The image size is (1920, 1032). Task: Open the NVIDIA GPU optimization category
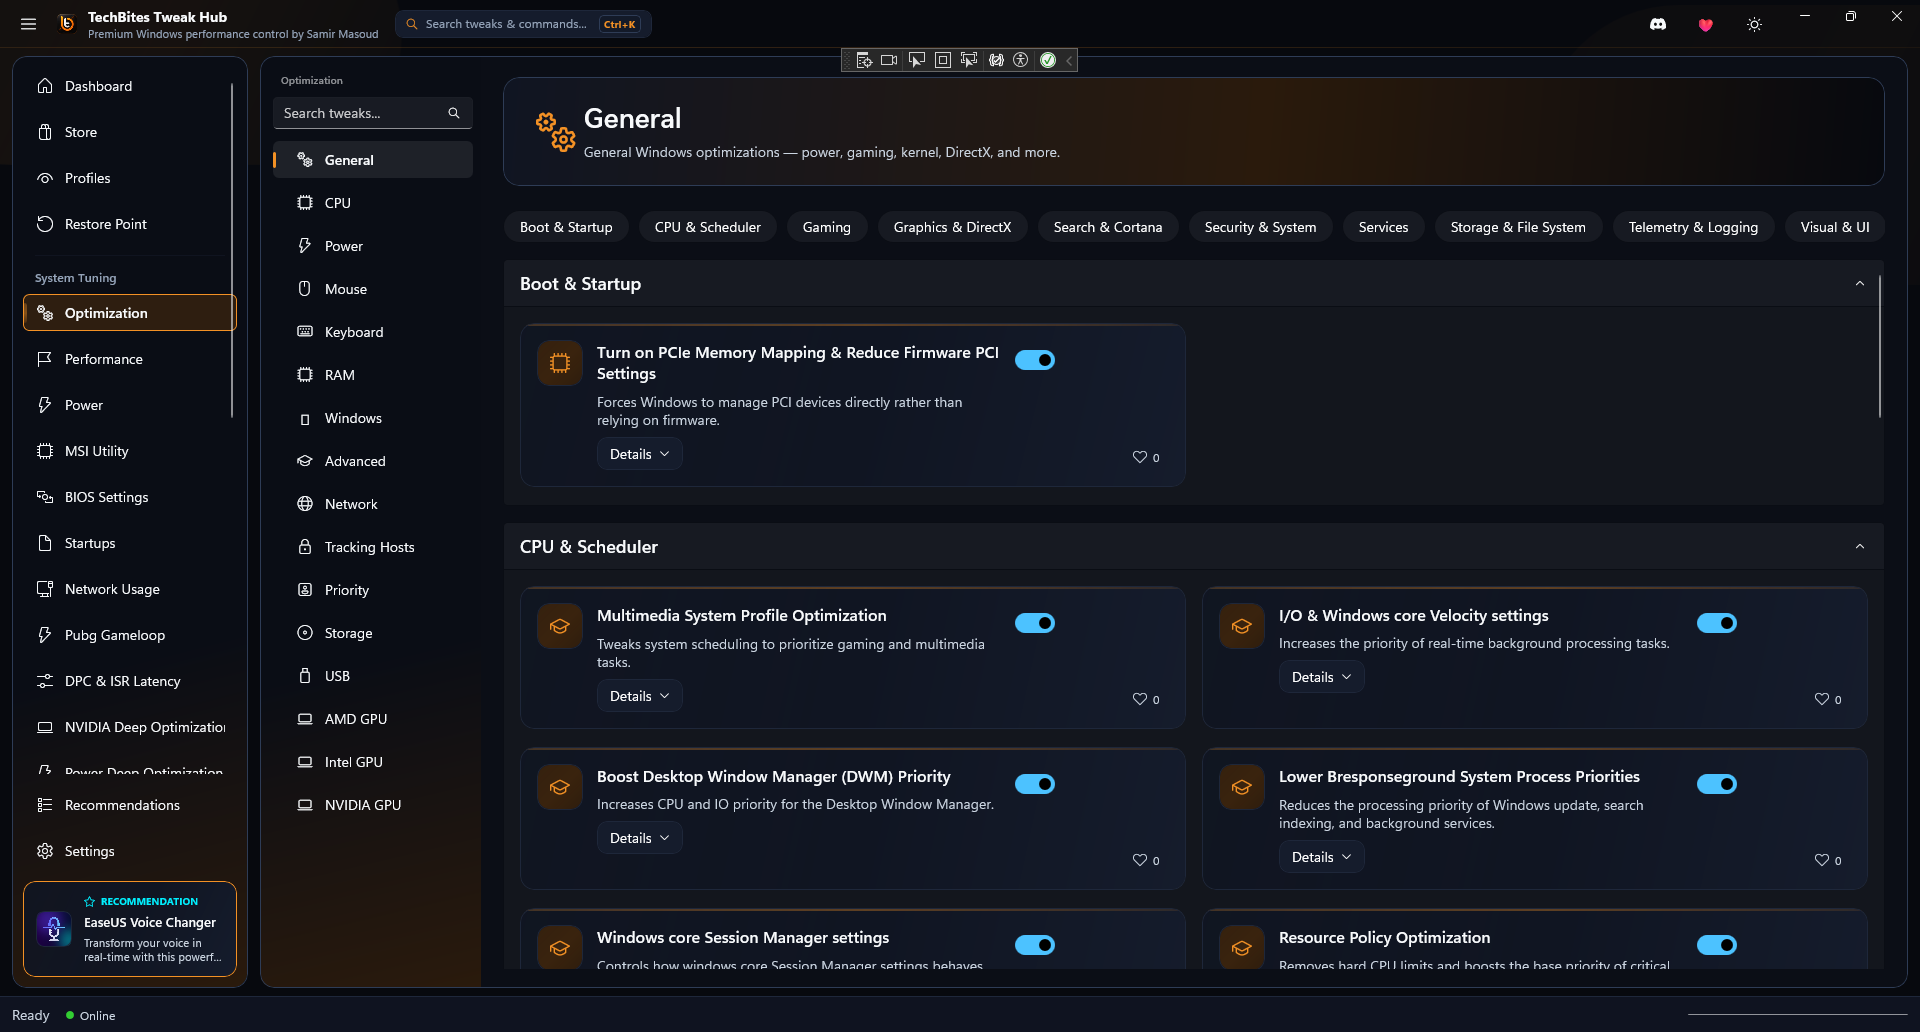[373, 805]
